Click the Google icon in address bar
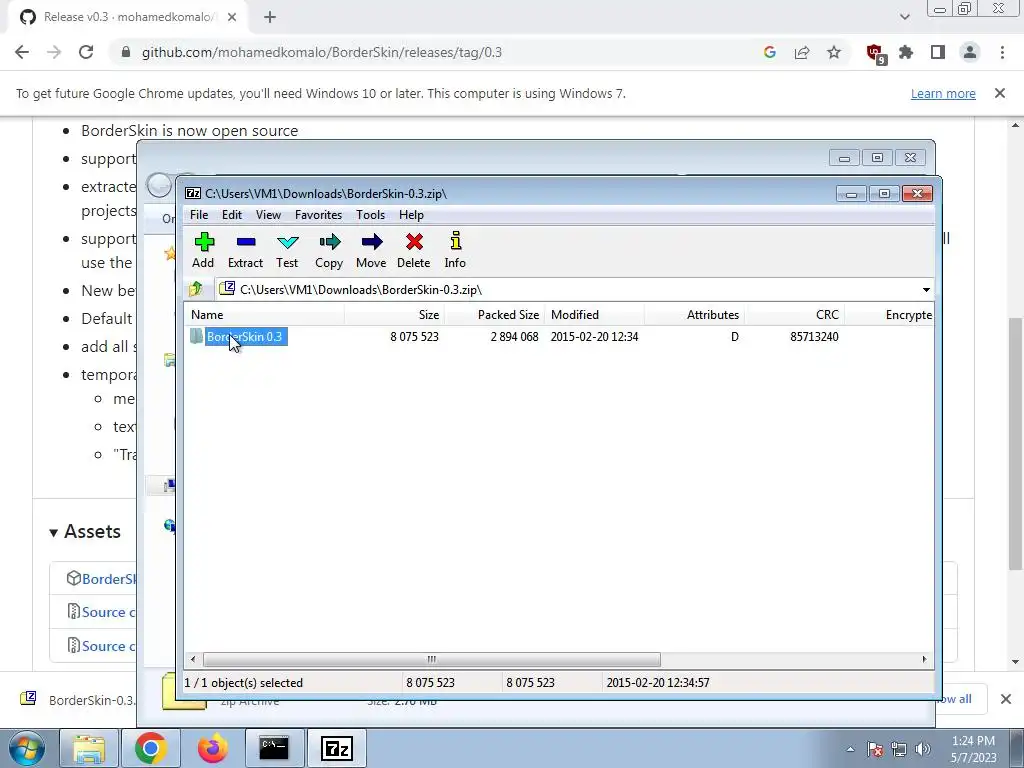This screenshot has width=1024, height=768. pos(770,52)
